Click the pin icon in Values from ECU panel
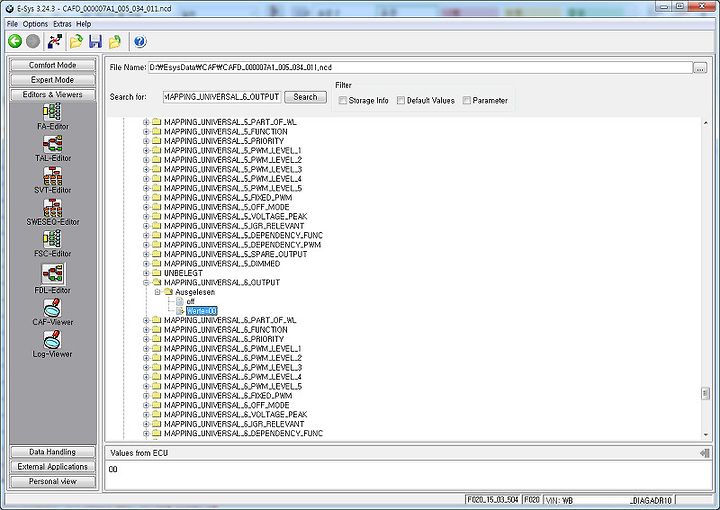This screenshot has width=720, height=510. pyautogui.click(x=704, y=453)
